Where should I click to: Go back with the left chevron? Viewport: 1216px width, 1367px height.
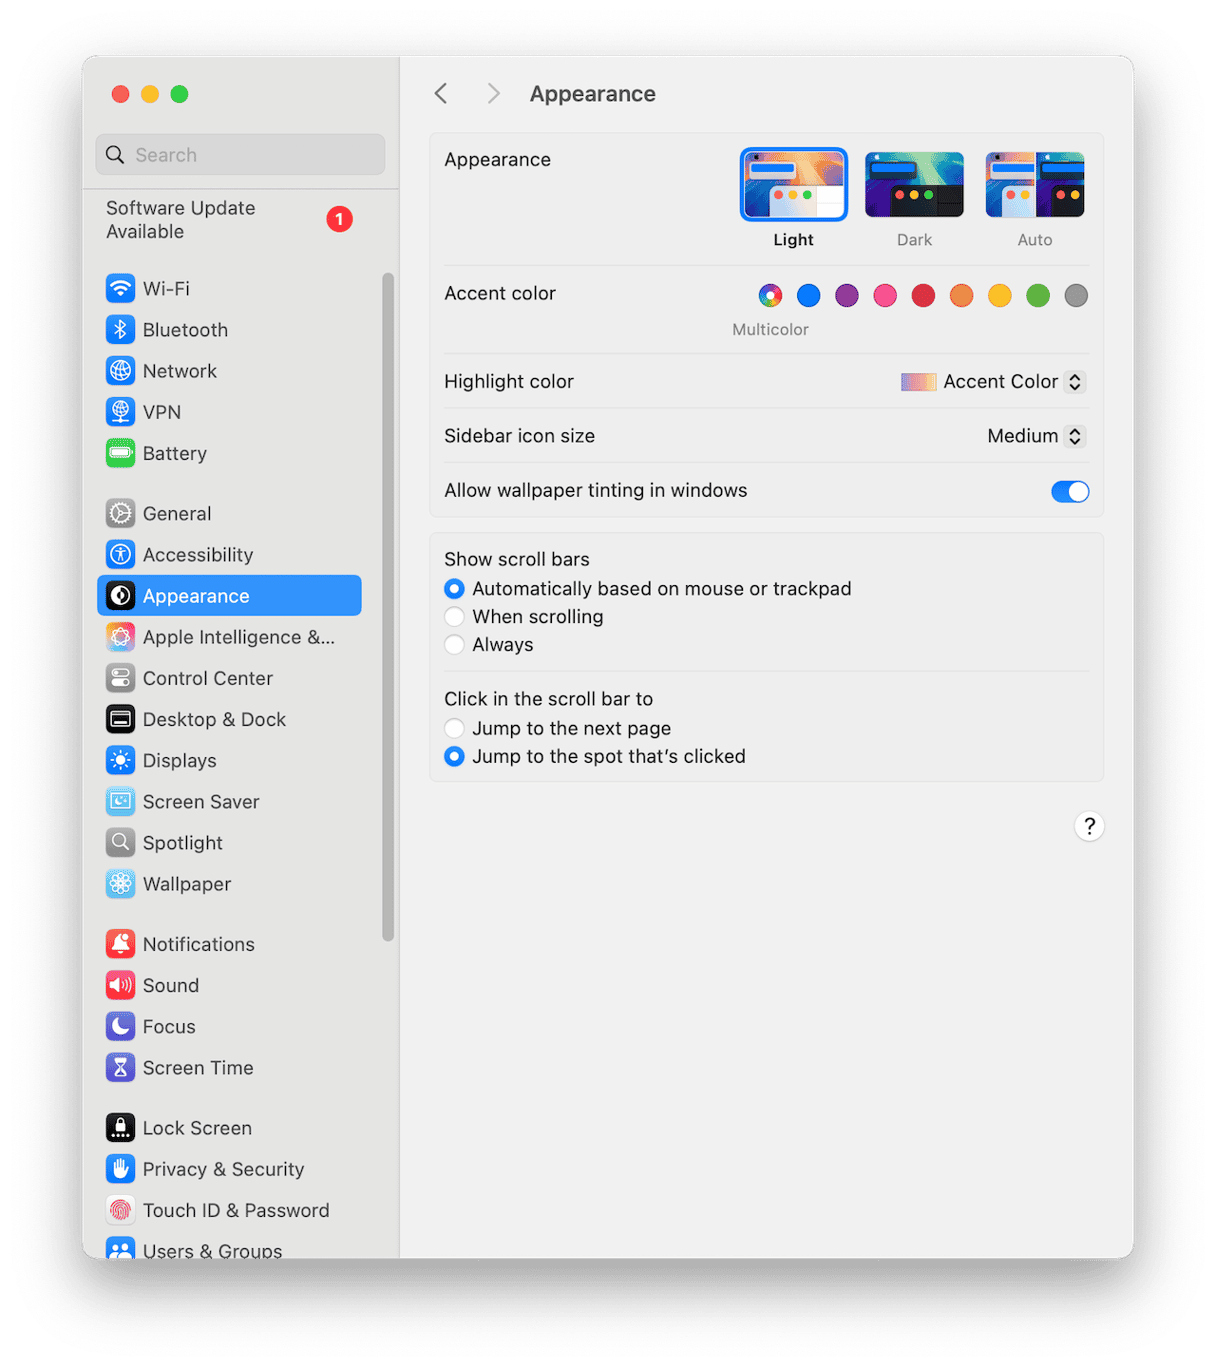tap(441, 94)
